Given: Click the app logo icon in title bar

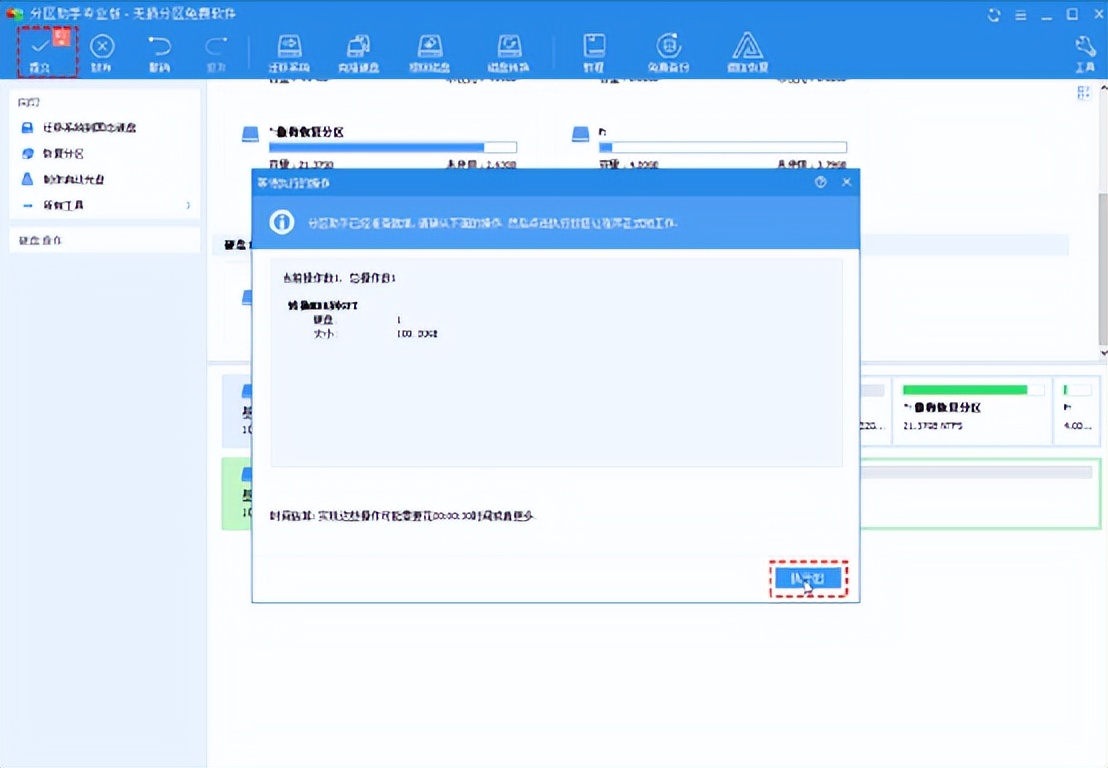Looking at the screenshot, I should [15, 13].
